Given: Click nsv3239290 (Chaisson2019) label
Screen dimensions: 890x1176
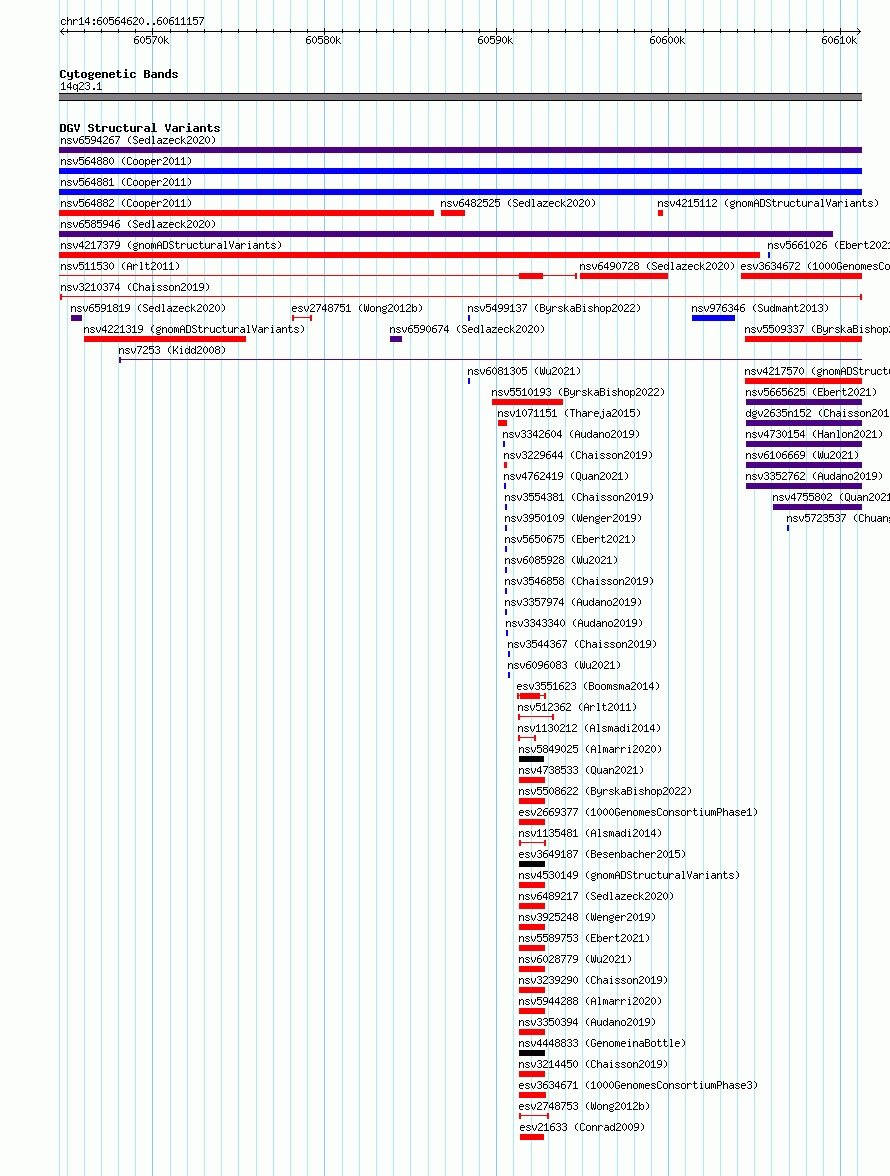Looking at the screenshot, I should click(x=593, y=980).
